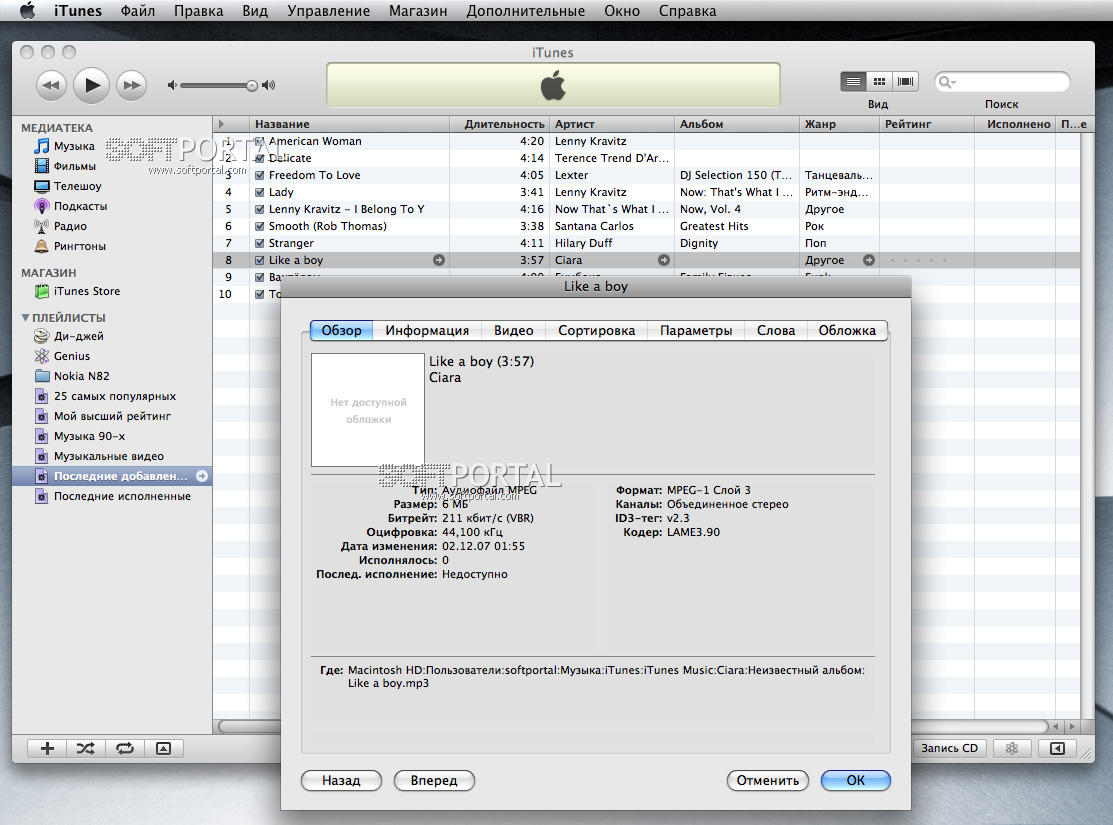Click the Вперед button
This screenshot has width=1113, height=825.
(x=434, y=780)
